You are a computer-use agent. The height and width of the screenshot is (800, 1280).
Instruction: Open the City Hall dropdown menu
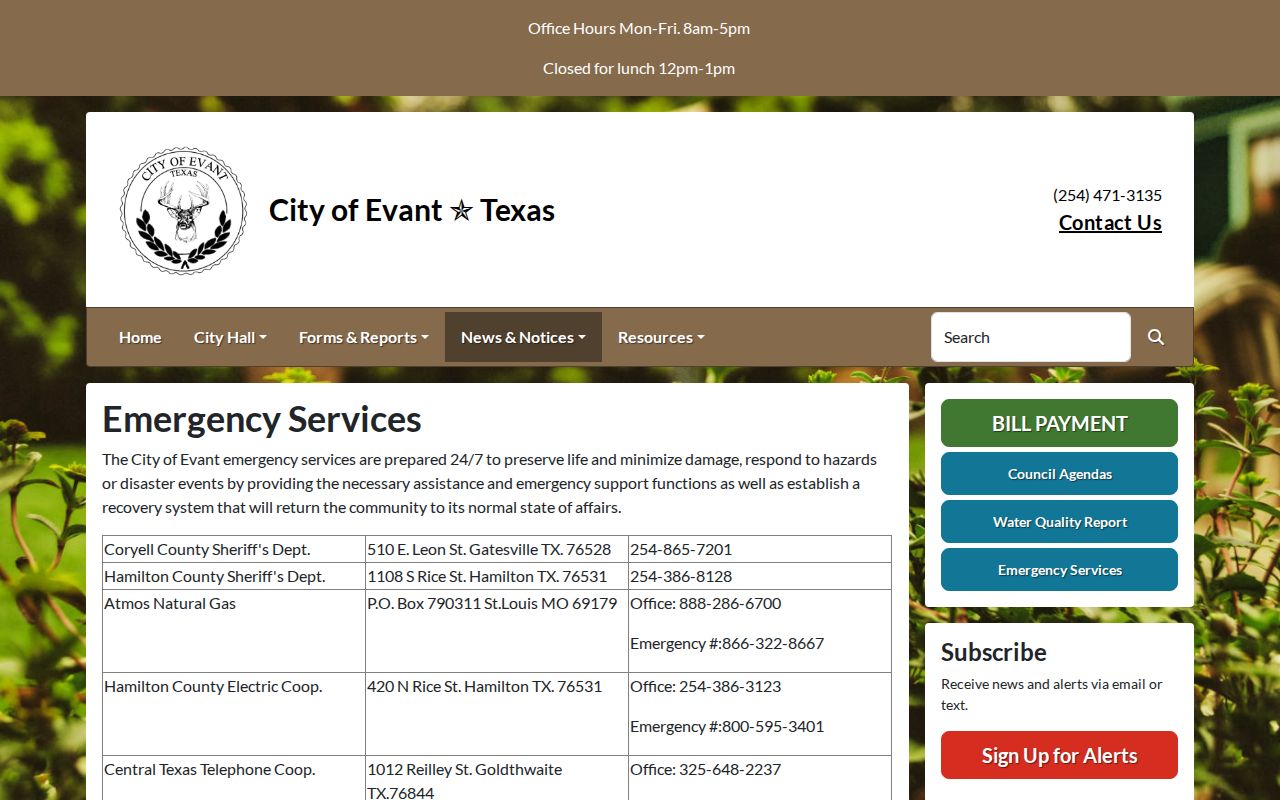tap(230, 337)
